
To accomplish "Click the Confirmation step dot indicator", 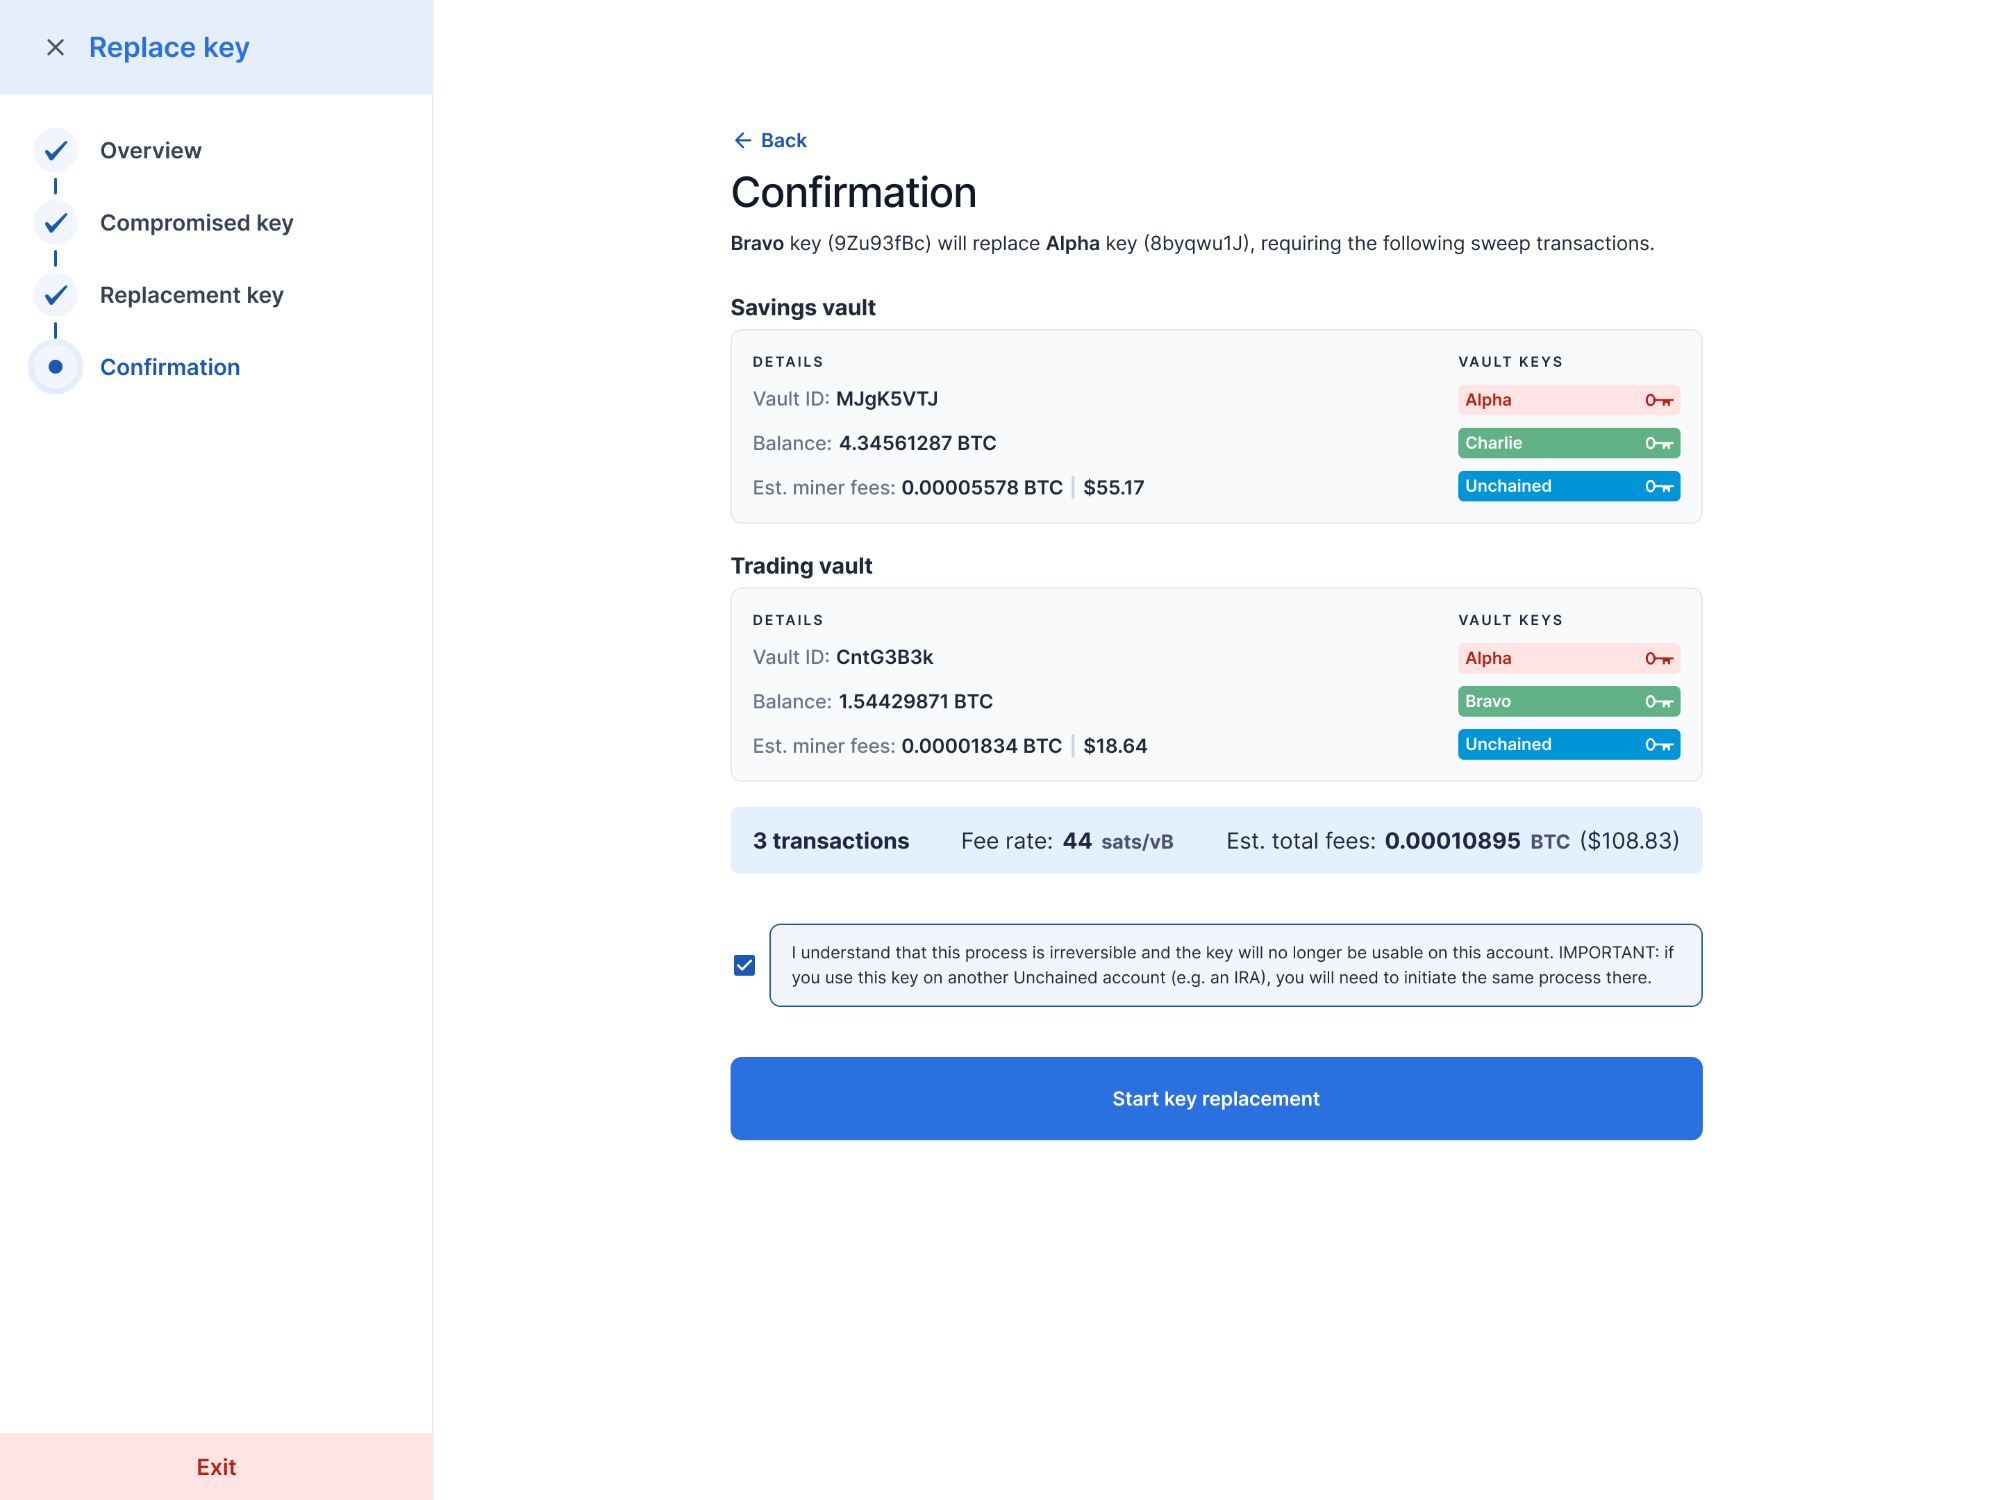I will 56,367.
